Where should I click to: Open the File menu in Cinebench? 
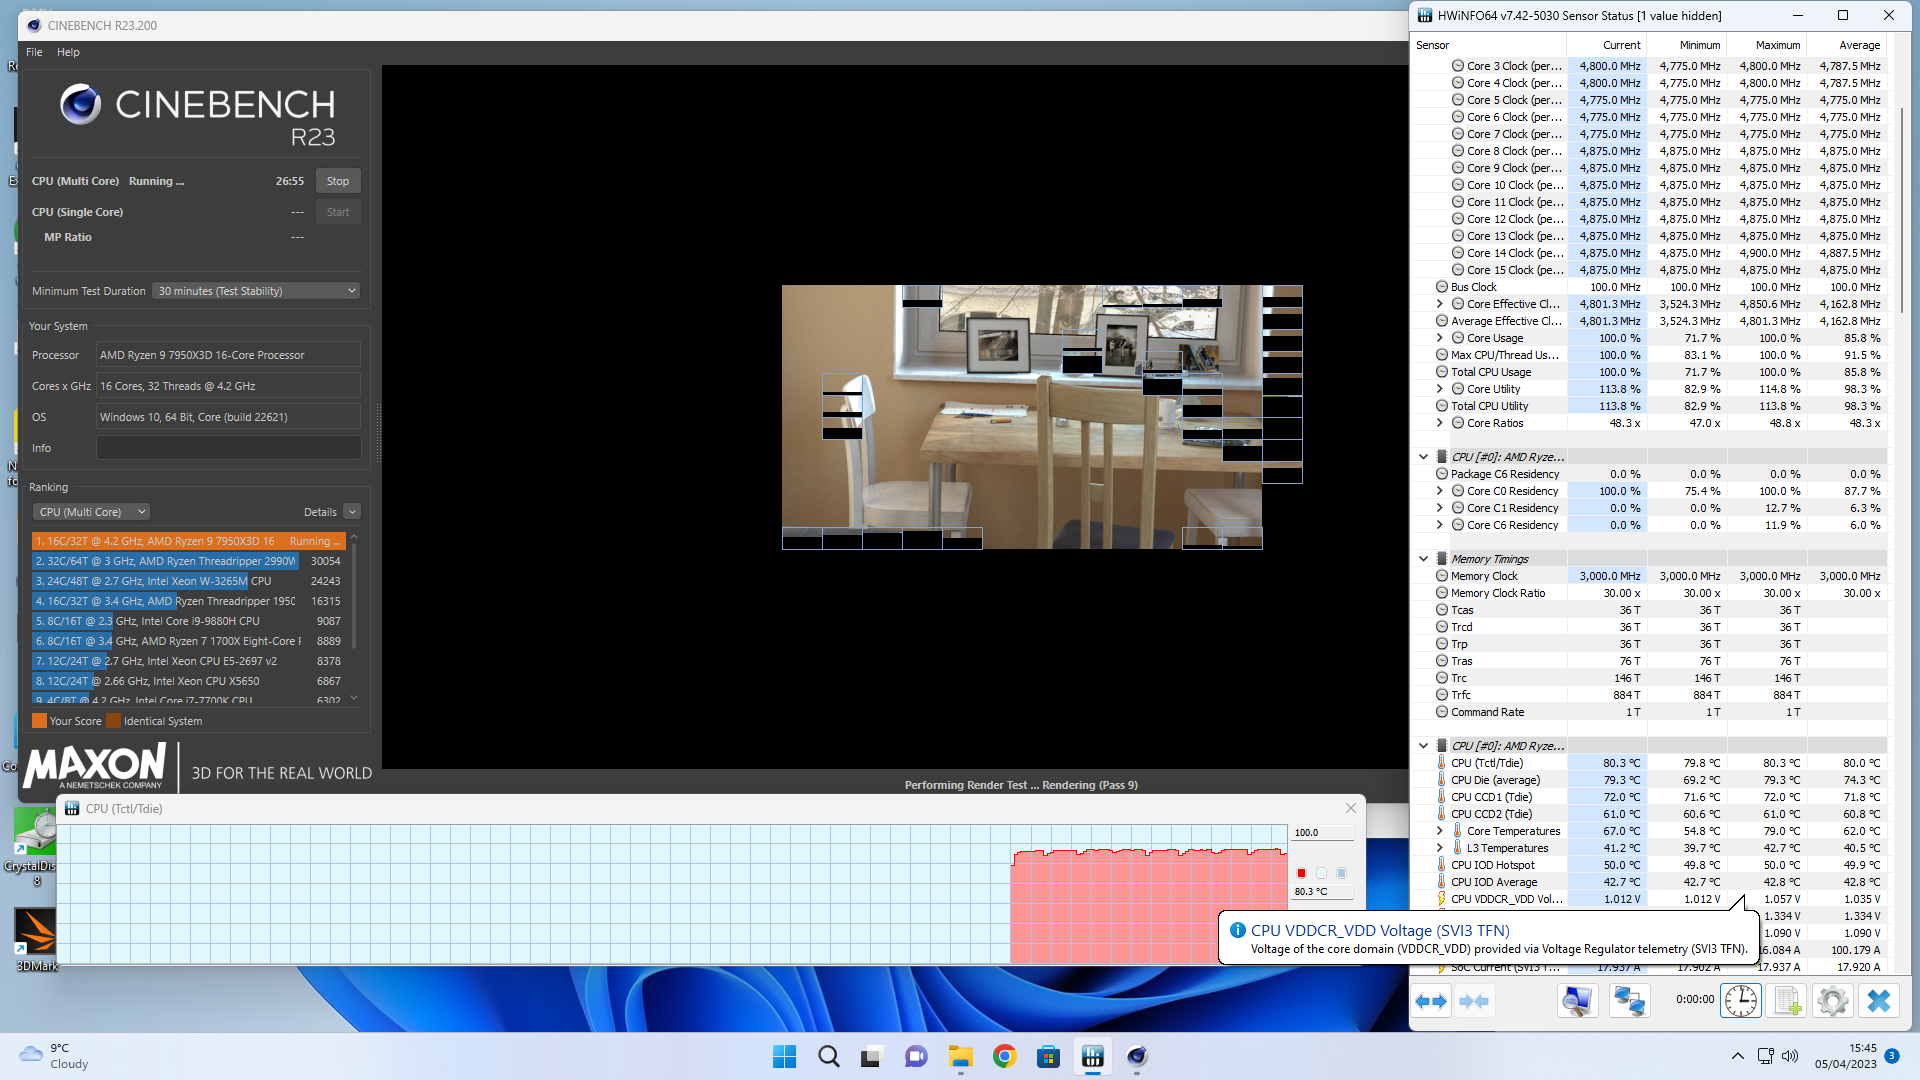(x=34, y=52)
